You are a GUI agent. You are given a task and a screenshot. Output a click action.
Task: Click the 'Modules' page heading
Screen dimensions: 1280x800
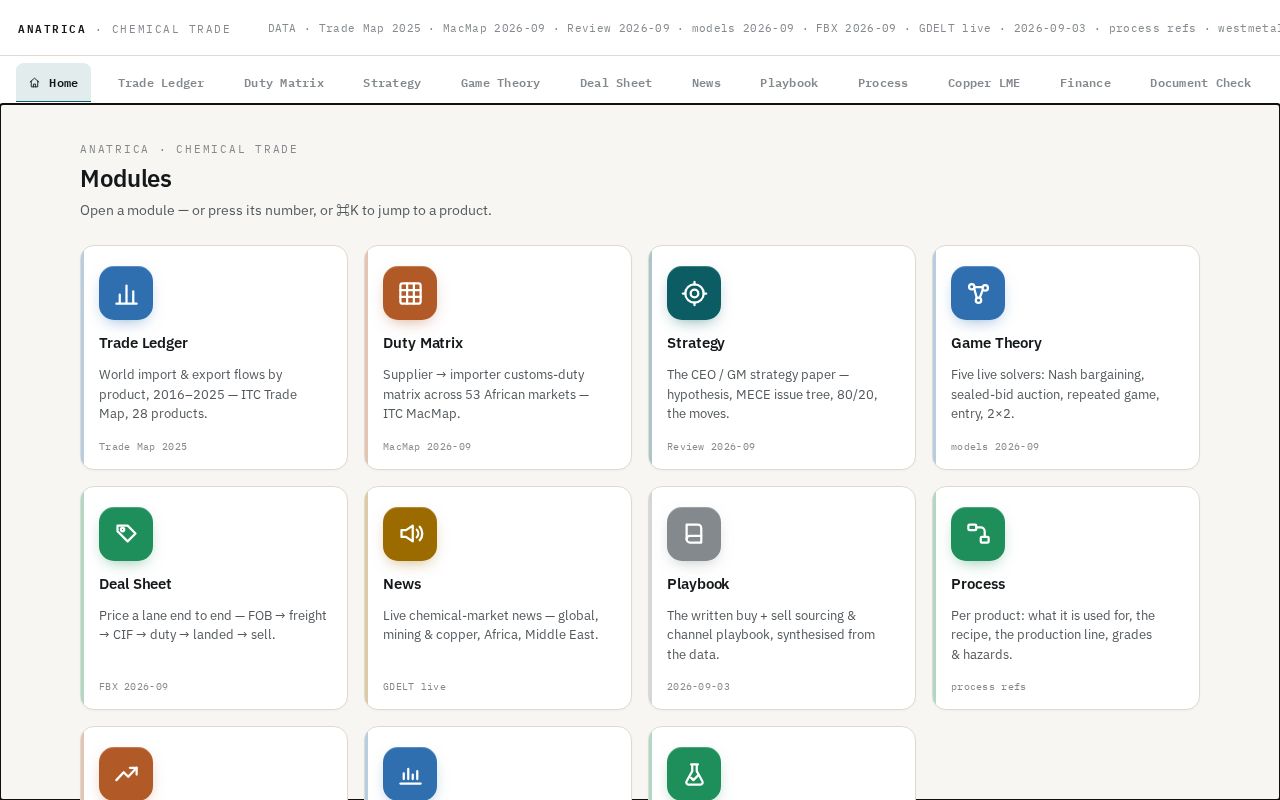point(126,179)
